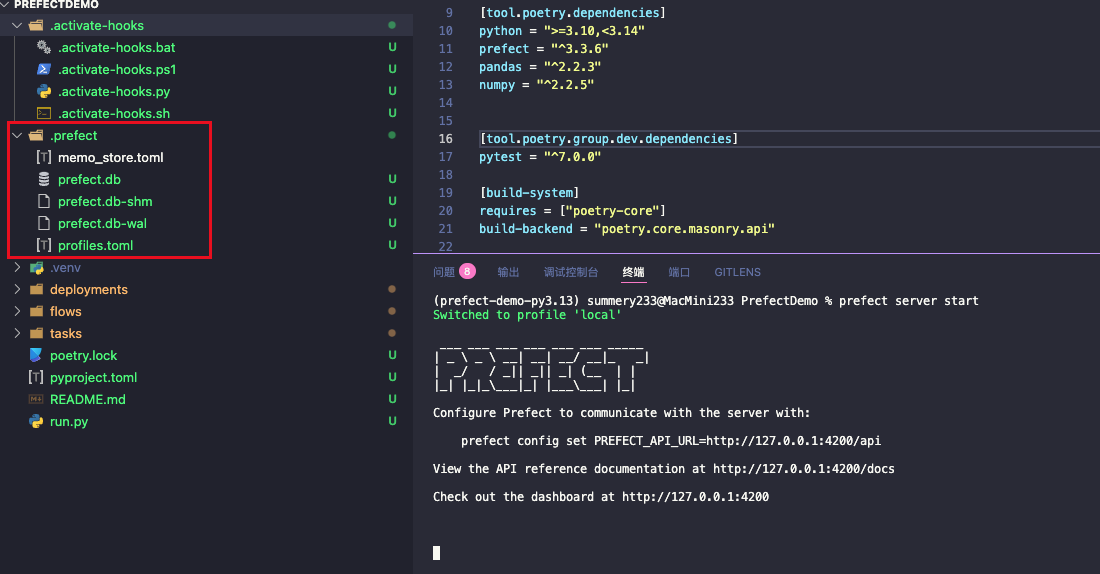Viewport: 1100px width, 574px height.
Task: Click the shell icon of .activate-hooks.sh
Action: [43, 113]
